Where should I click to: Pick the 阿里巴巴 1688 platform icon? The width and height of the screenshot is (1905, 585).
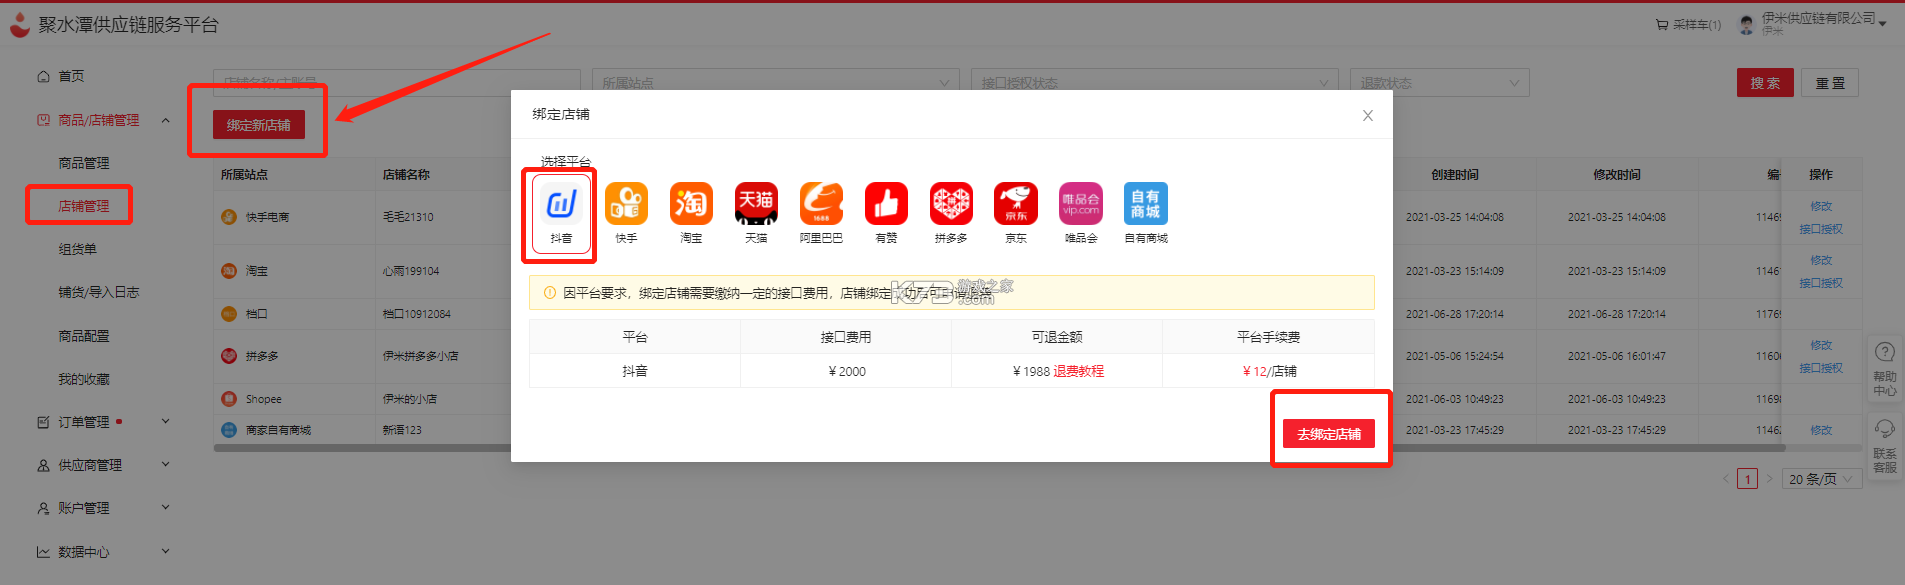click(821, 204)
